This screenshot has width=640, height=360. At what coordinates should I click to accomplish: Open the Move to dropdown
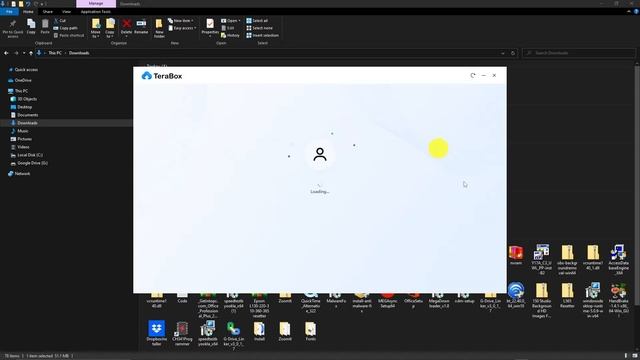click(96, 29)
